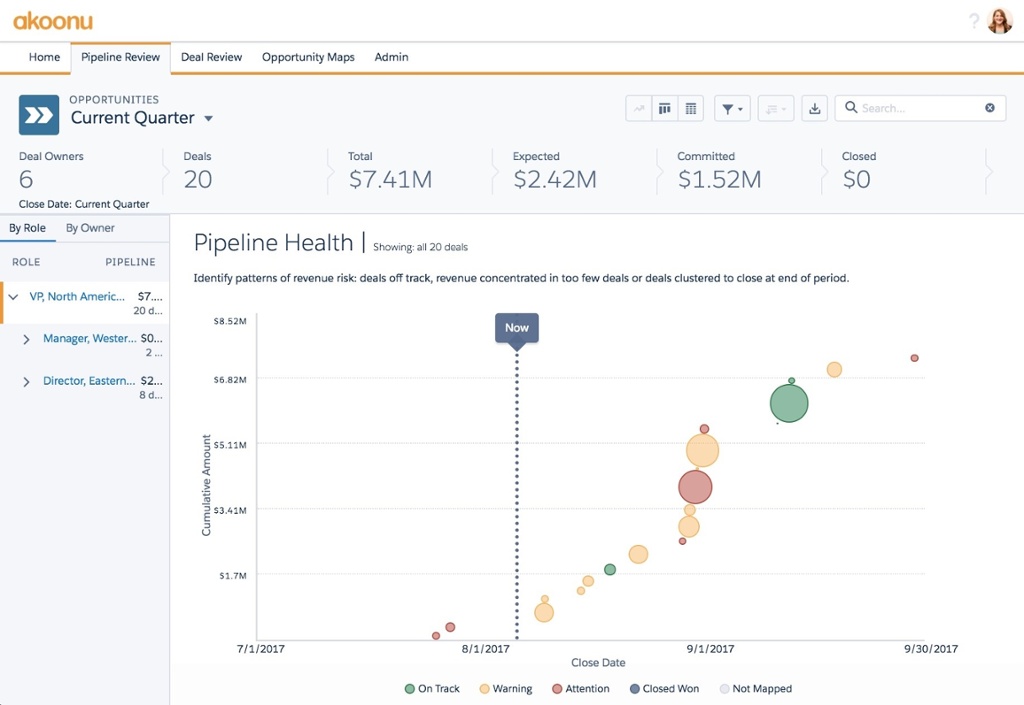
Task: Switch to the column chart view icon
Action: pos(665,108)
